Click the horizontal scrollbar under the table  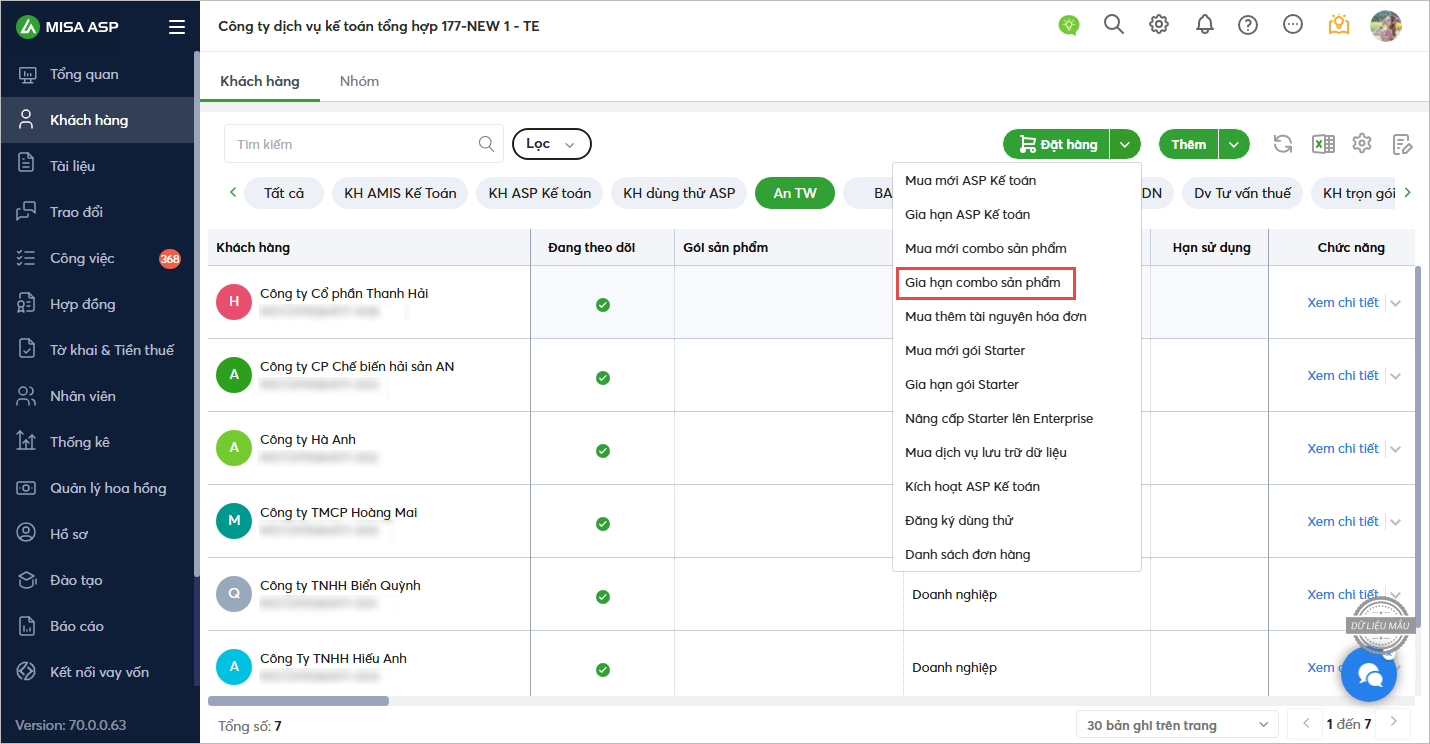click(298, 701)
